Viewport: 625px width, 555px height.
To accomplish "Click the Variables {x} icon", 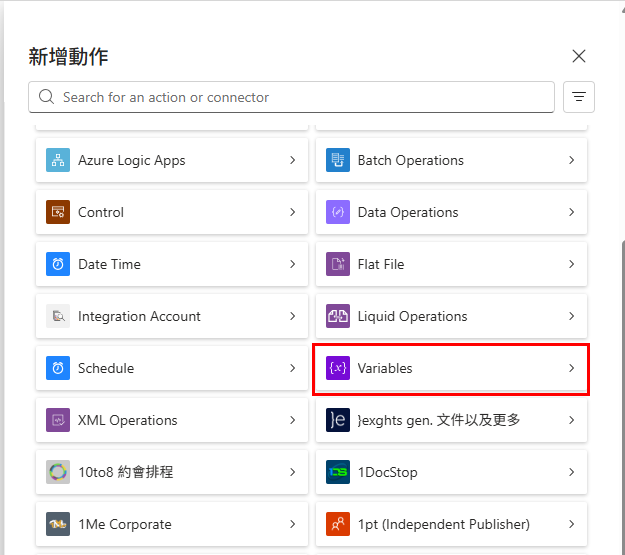I will pos(338,368).
